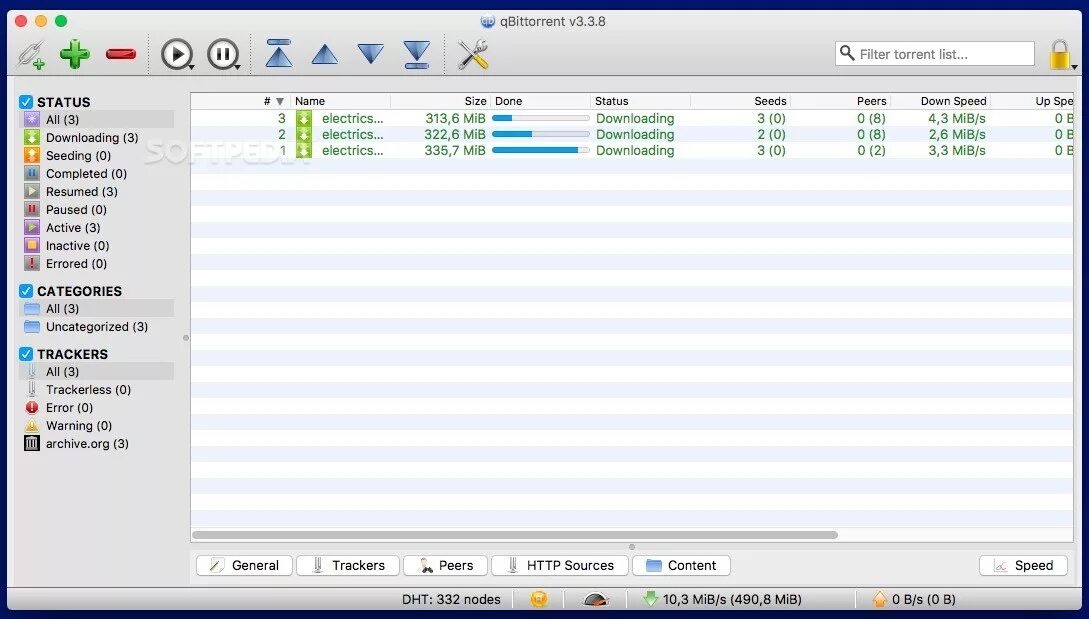
Task: Select Downloading (3) status filter
Action: click(97, 138)
